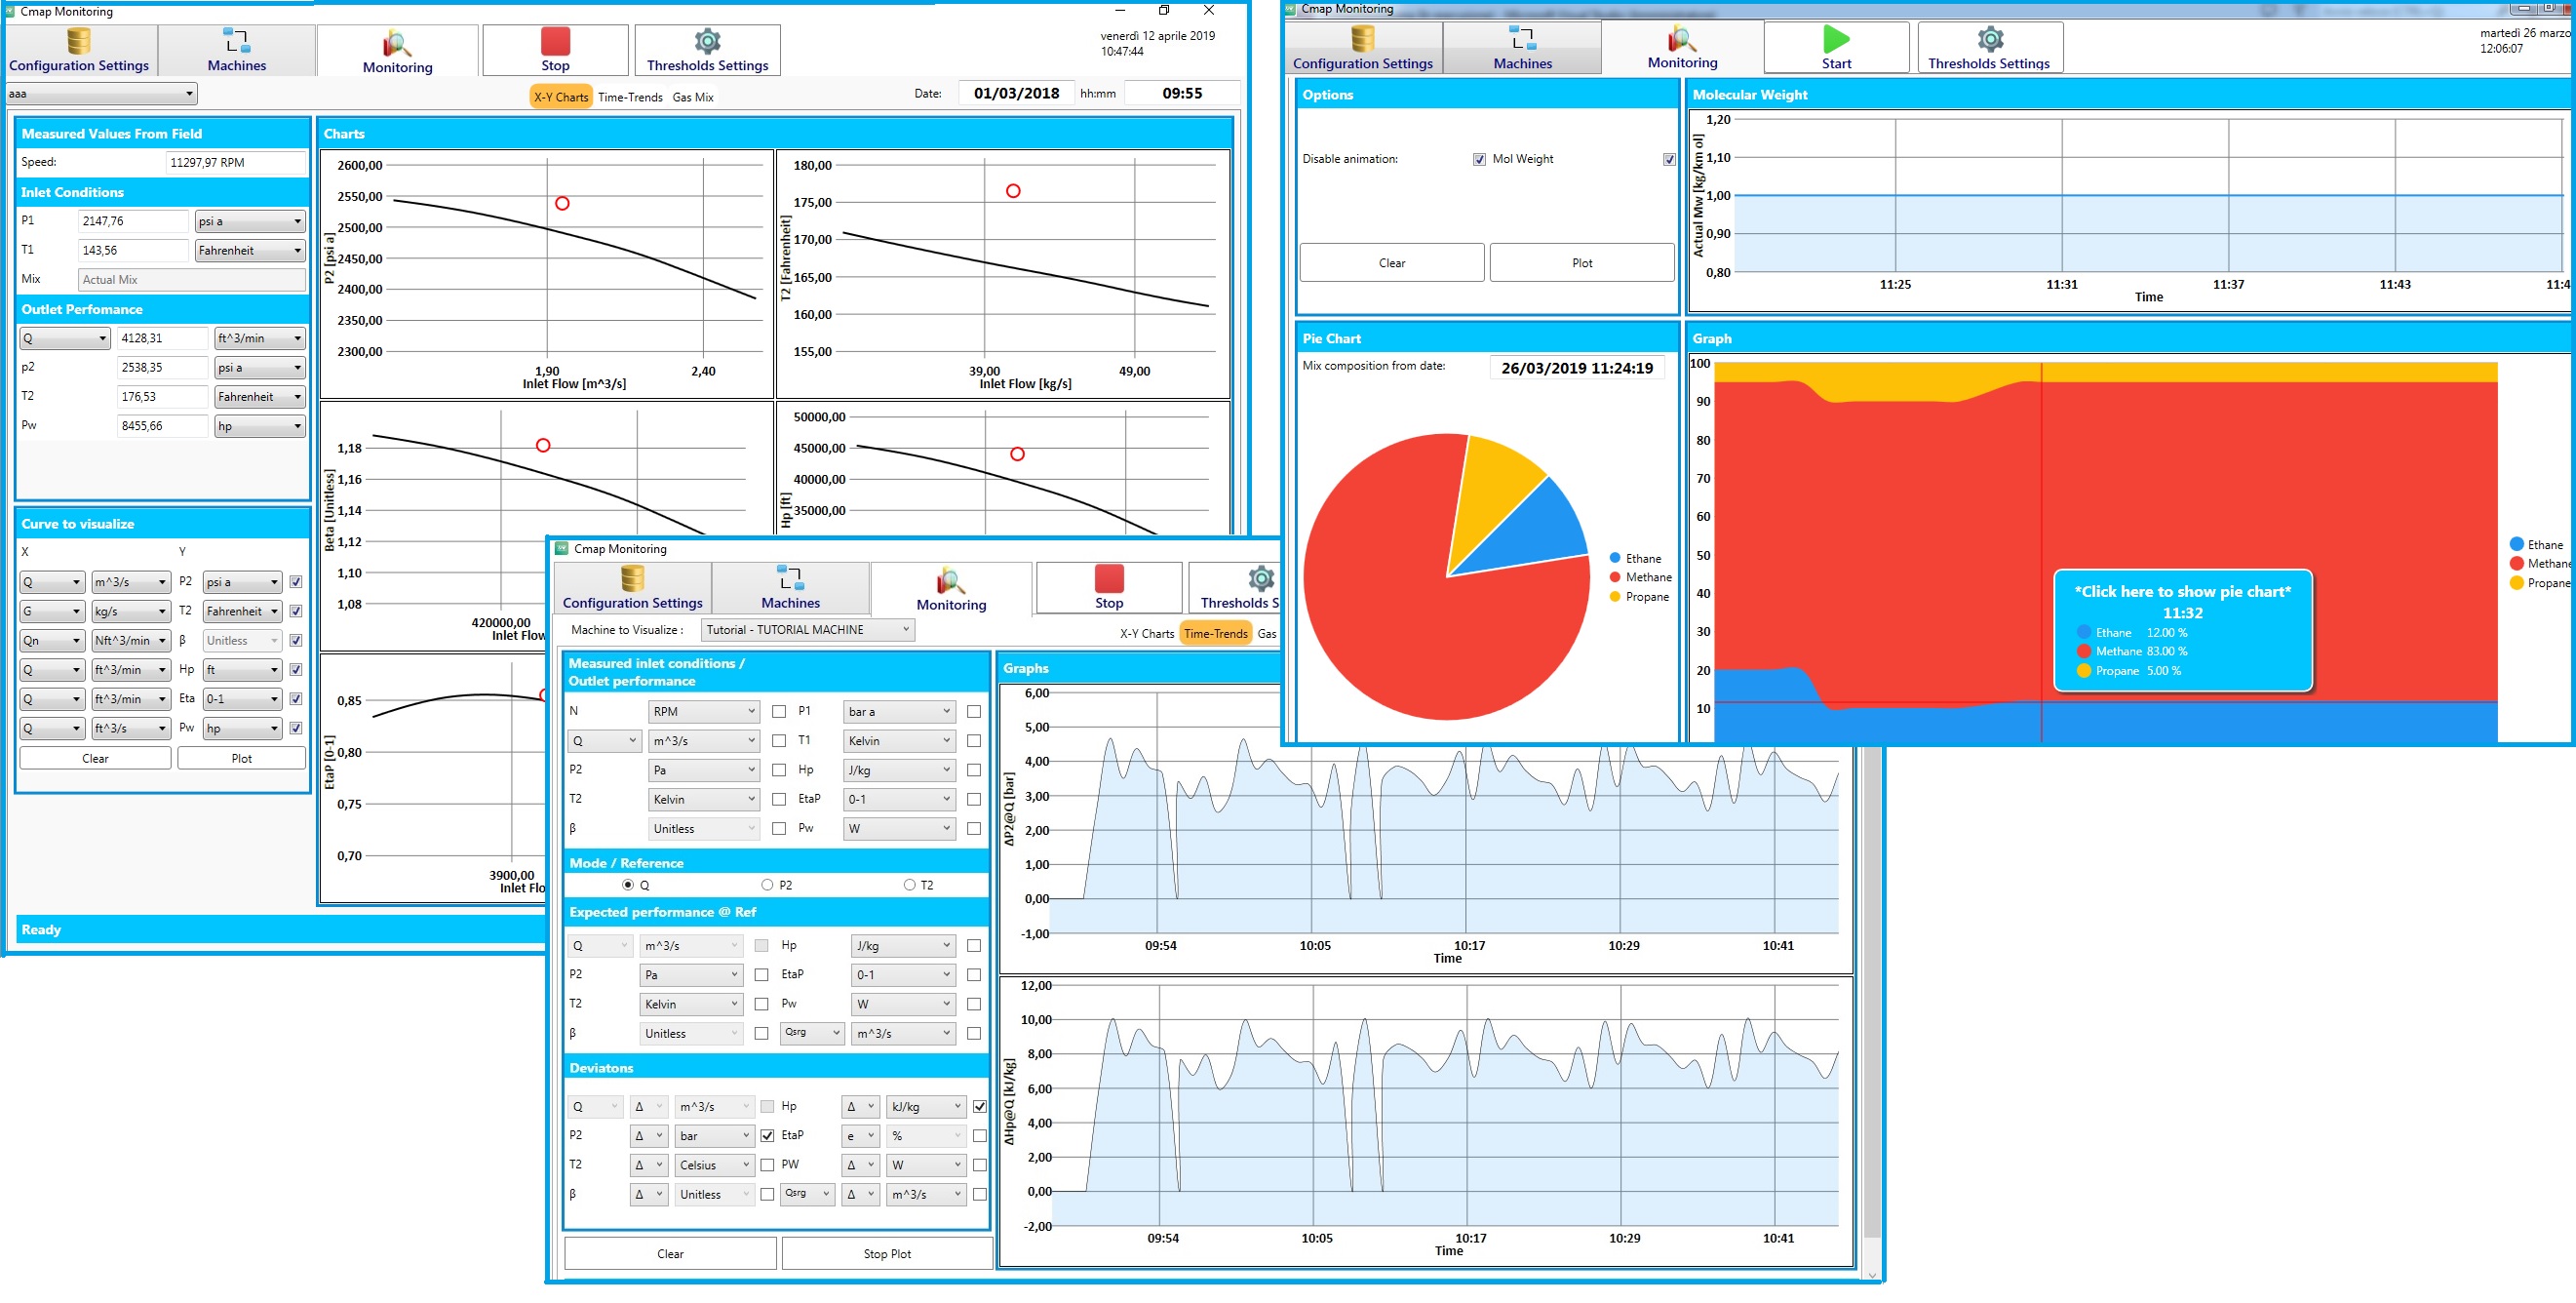
Task: Select the Monitoring icon in the X-Y Charts window
Action: (x=397, y=44)
